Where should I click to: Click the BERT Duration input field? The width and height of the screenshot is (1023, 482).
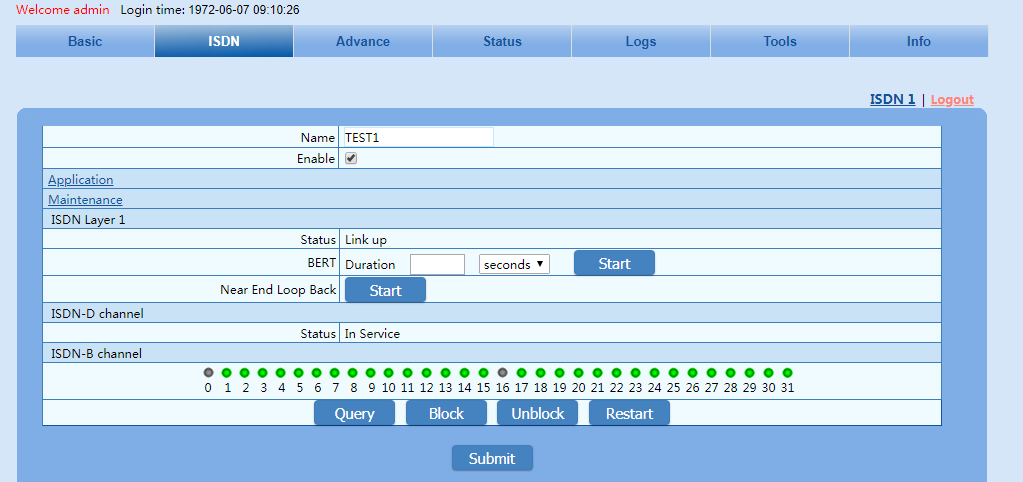(x=437, y=264)
